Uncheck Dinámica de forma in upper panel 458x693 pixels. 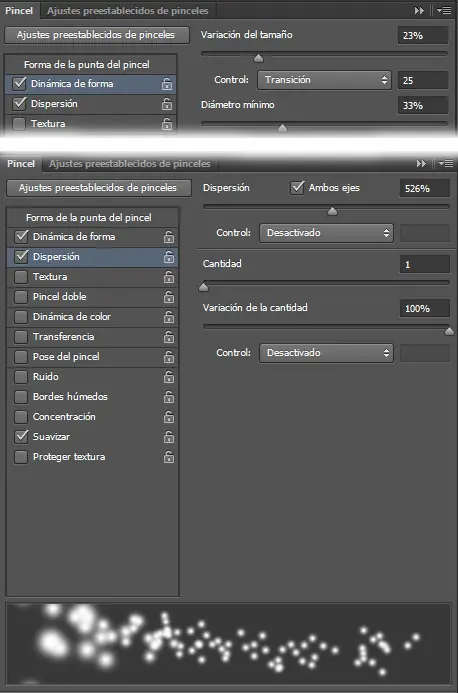click(x=19, y=84)
